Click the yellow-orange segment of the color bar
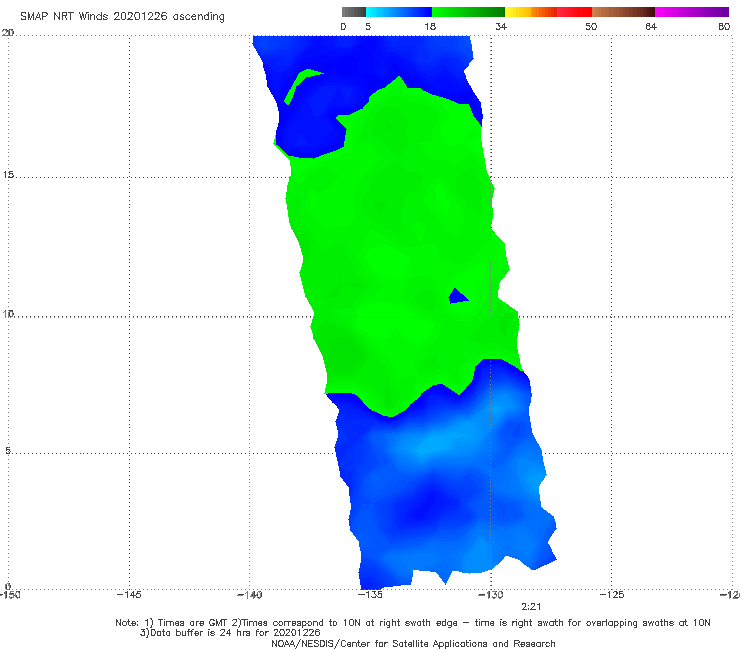The width and height of the screenshot is (740, 650). click(x=531, y=12)
